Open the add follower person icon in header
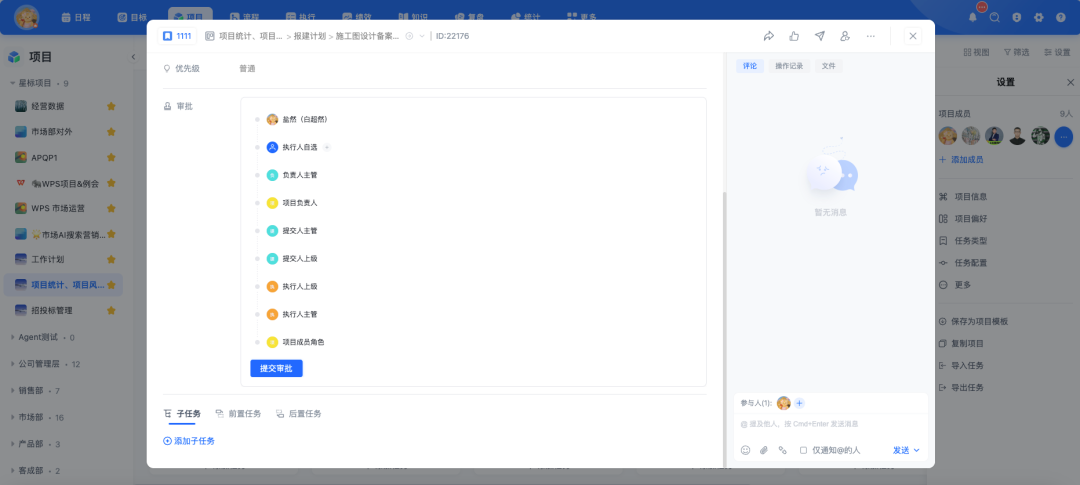 coord(845,36)
